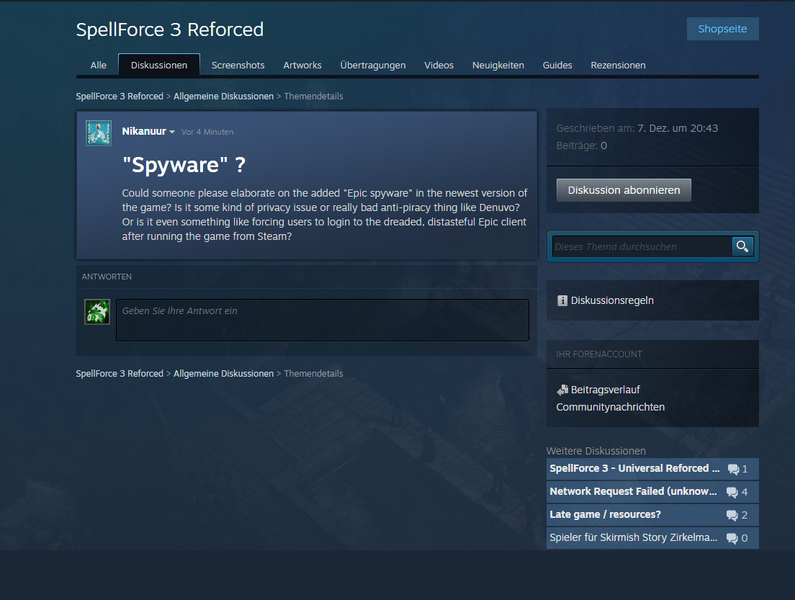Click the Dieses Thema durchsuchen search field

pyautogui.click(x=640, y=246)
